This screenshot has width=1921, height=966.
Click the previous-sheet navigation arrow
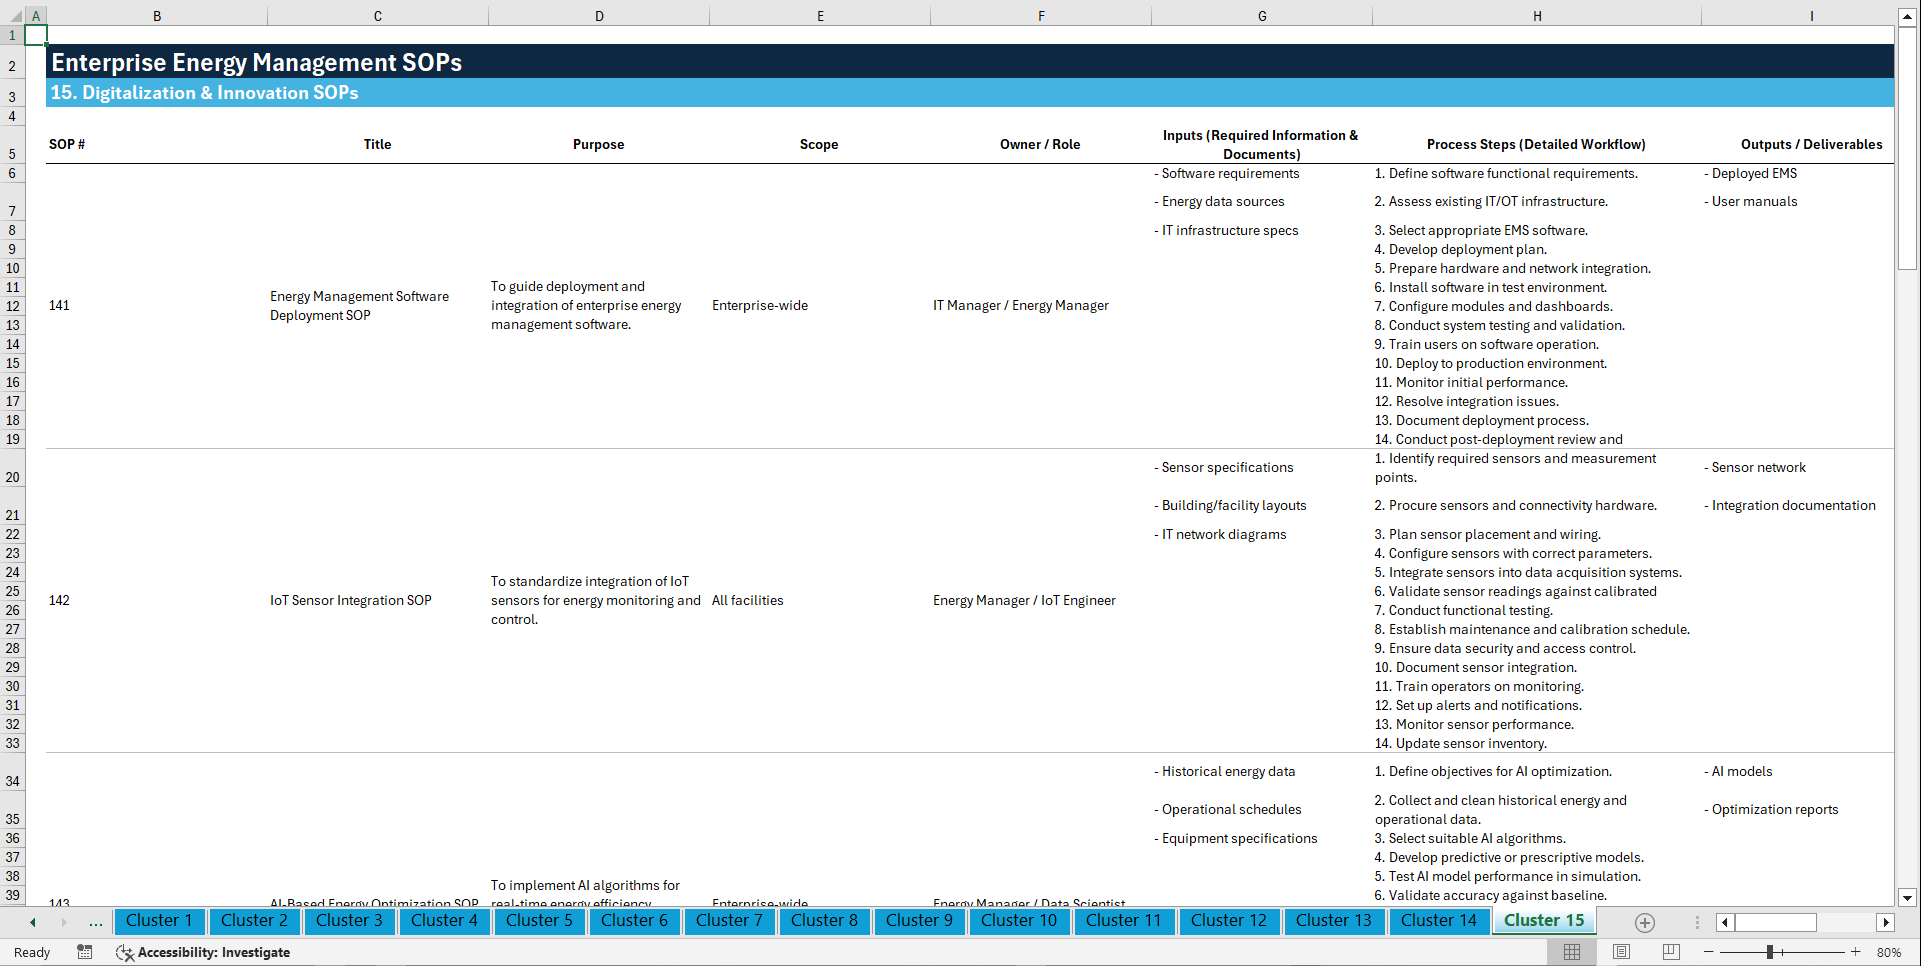(31, 921)
